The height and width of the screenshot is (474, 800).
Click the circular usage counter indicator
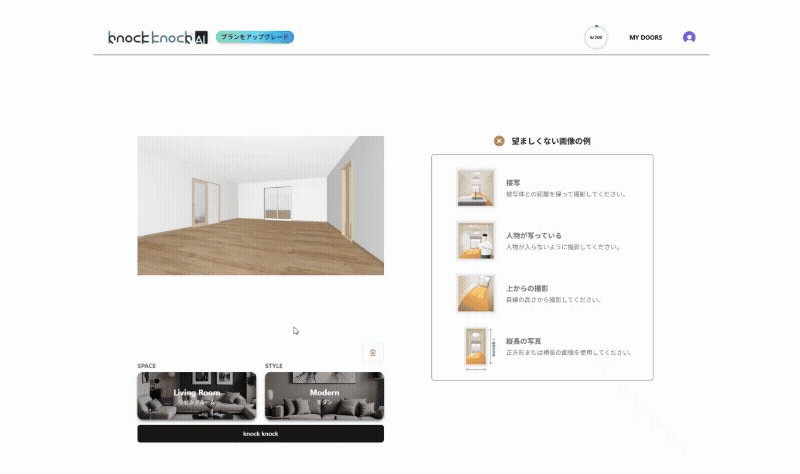pos(595,37)
